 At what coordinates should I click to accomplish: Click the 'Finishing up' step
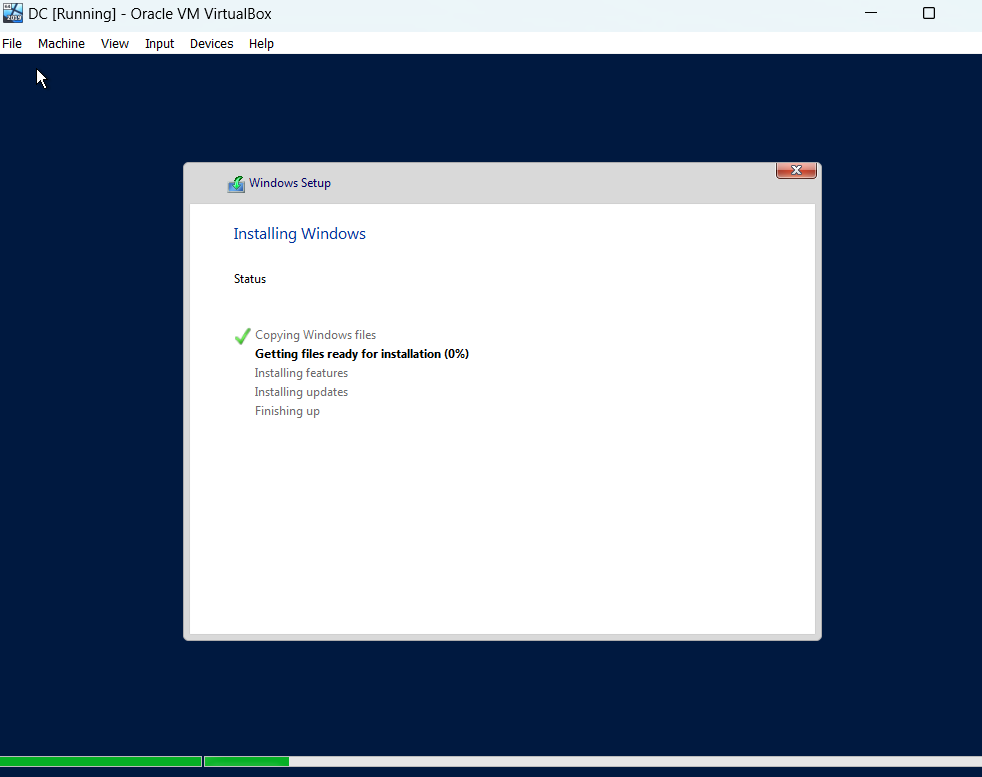287,411
